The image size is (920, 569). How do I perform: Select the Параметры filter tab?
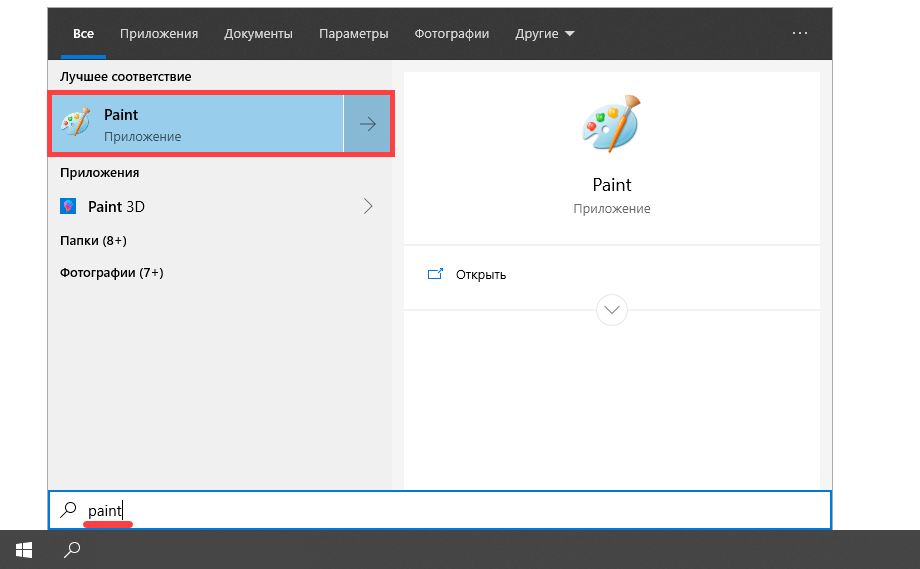point(353,33)
